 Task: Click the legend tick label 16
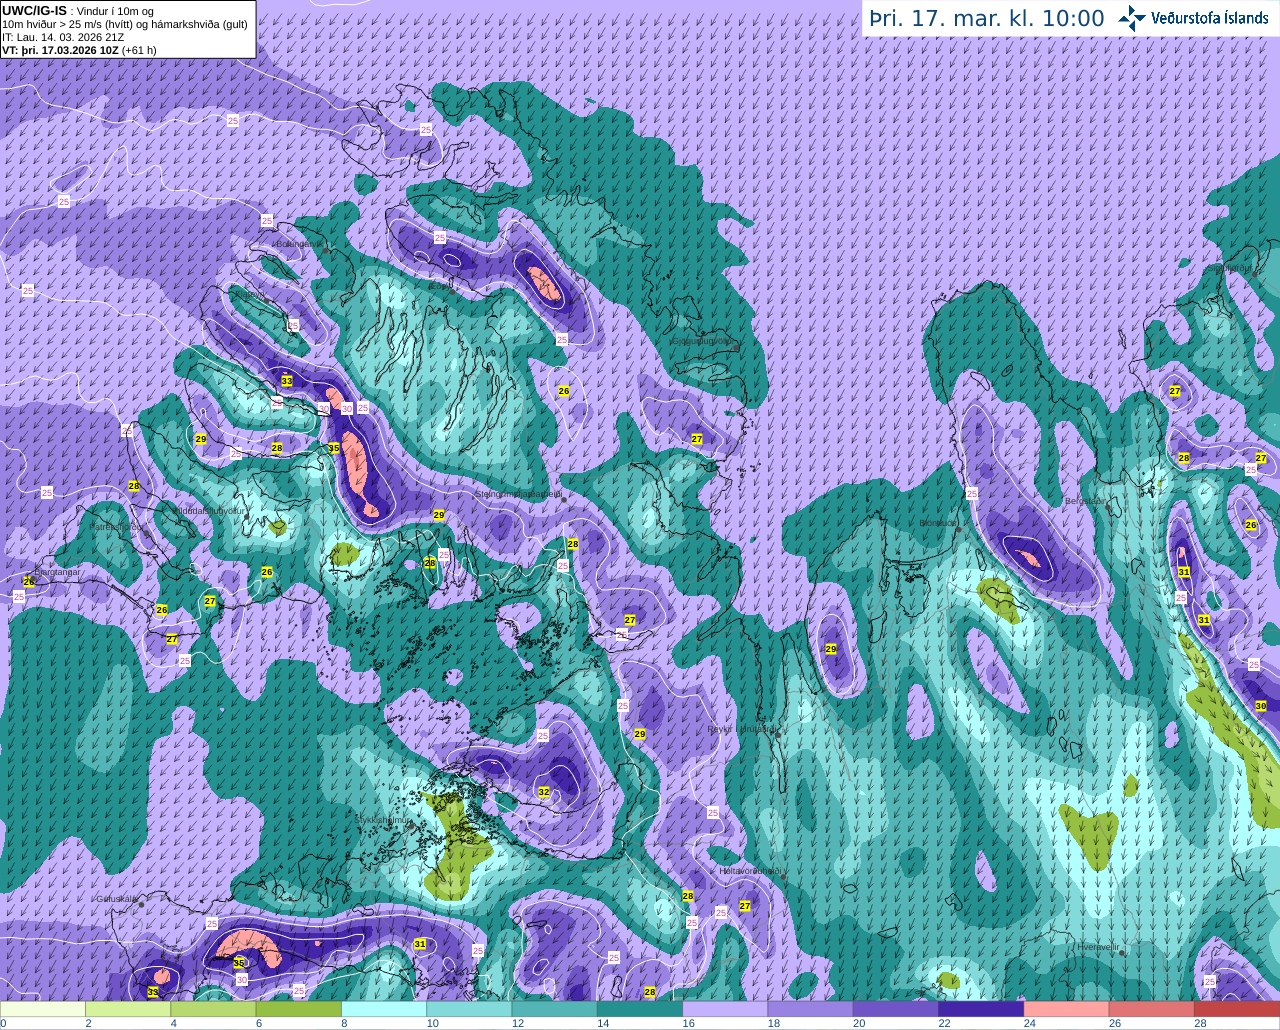tap(688, 1023)
